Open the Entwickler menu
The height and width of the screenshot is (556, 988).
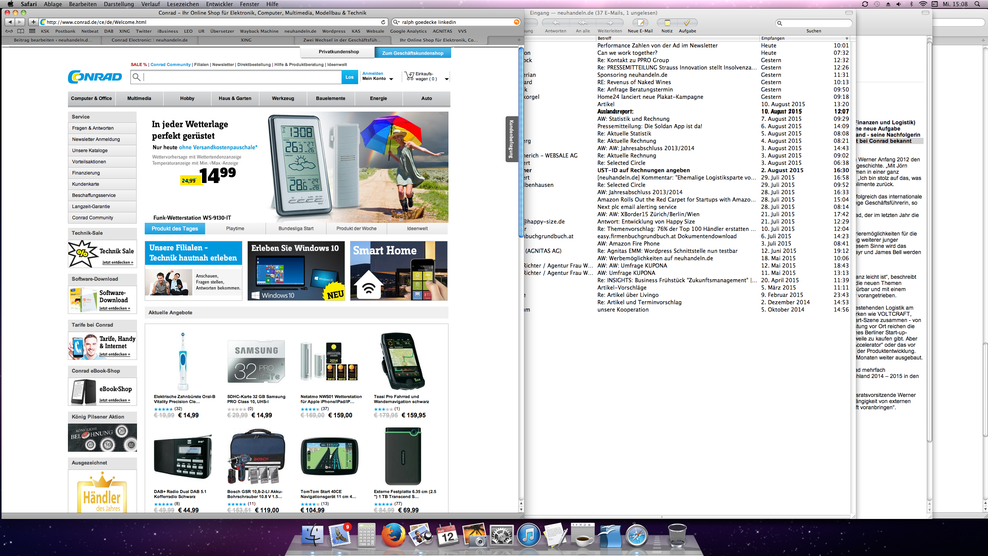click(x=219, y=4)
